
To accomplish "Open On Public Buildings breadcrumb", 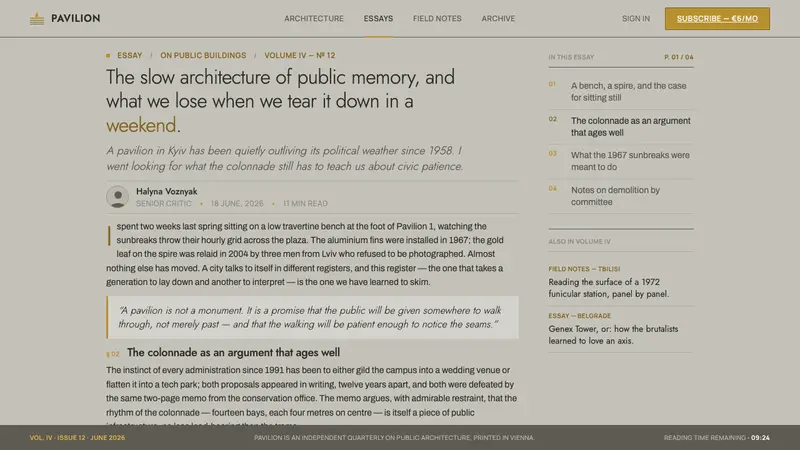I will (203, 55).
